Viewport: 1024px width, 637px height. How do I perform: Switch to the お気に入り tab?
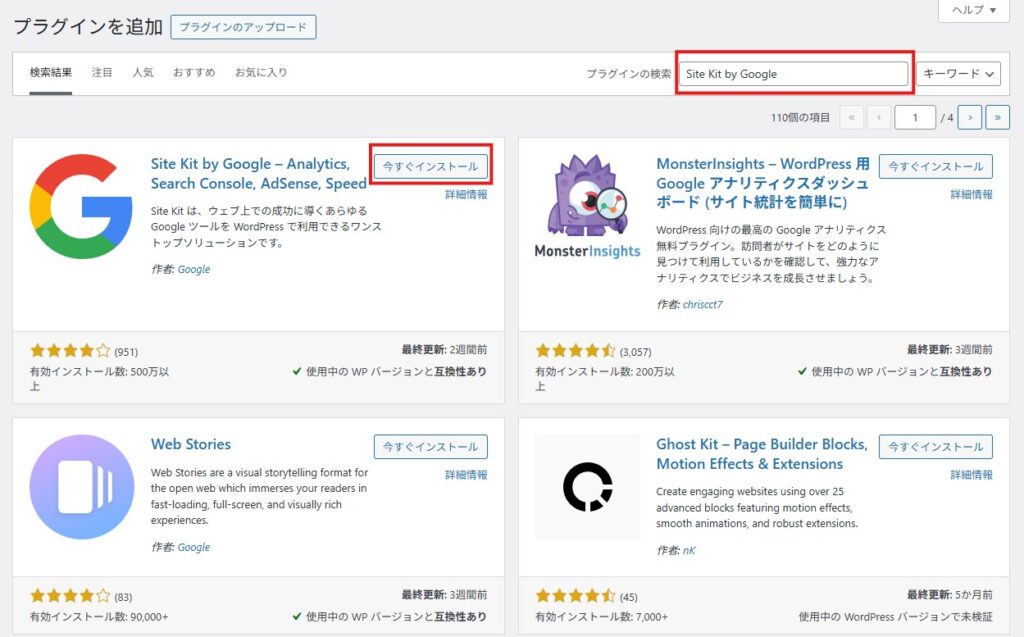[x=261, y=73]
